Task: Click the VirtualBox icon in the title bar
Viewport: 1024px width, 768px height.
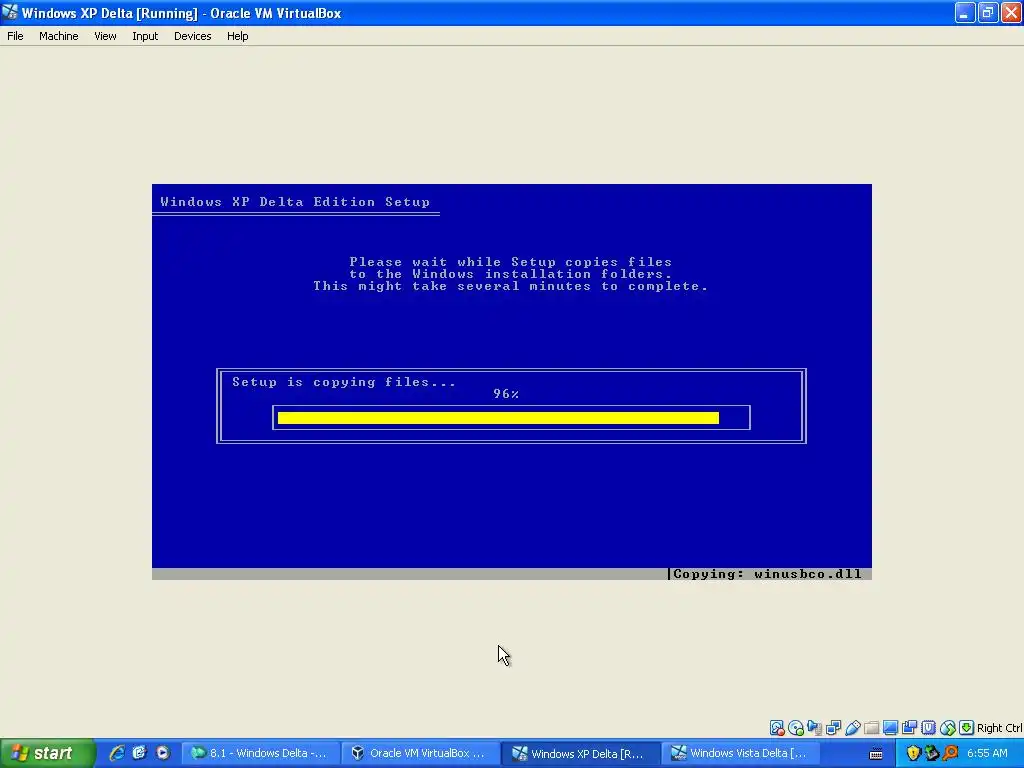Action: pos(10,12)
